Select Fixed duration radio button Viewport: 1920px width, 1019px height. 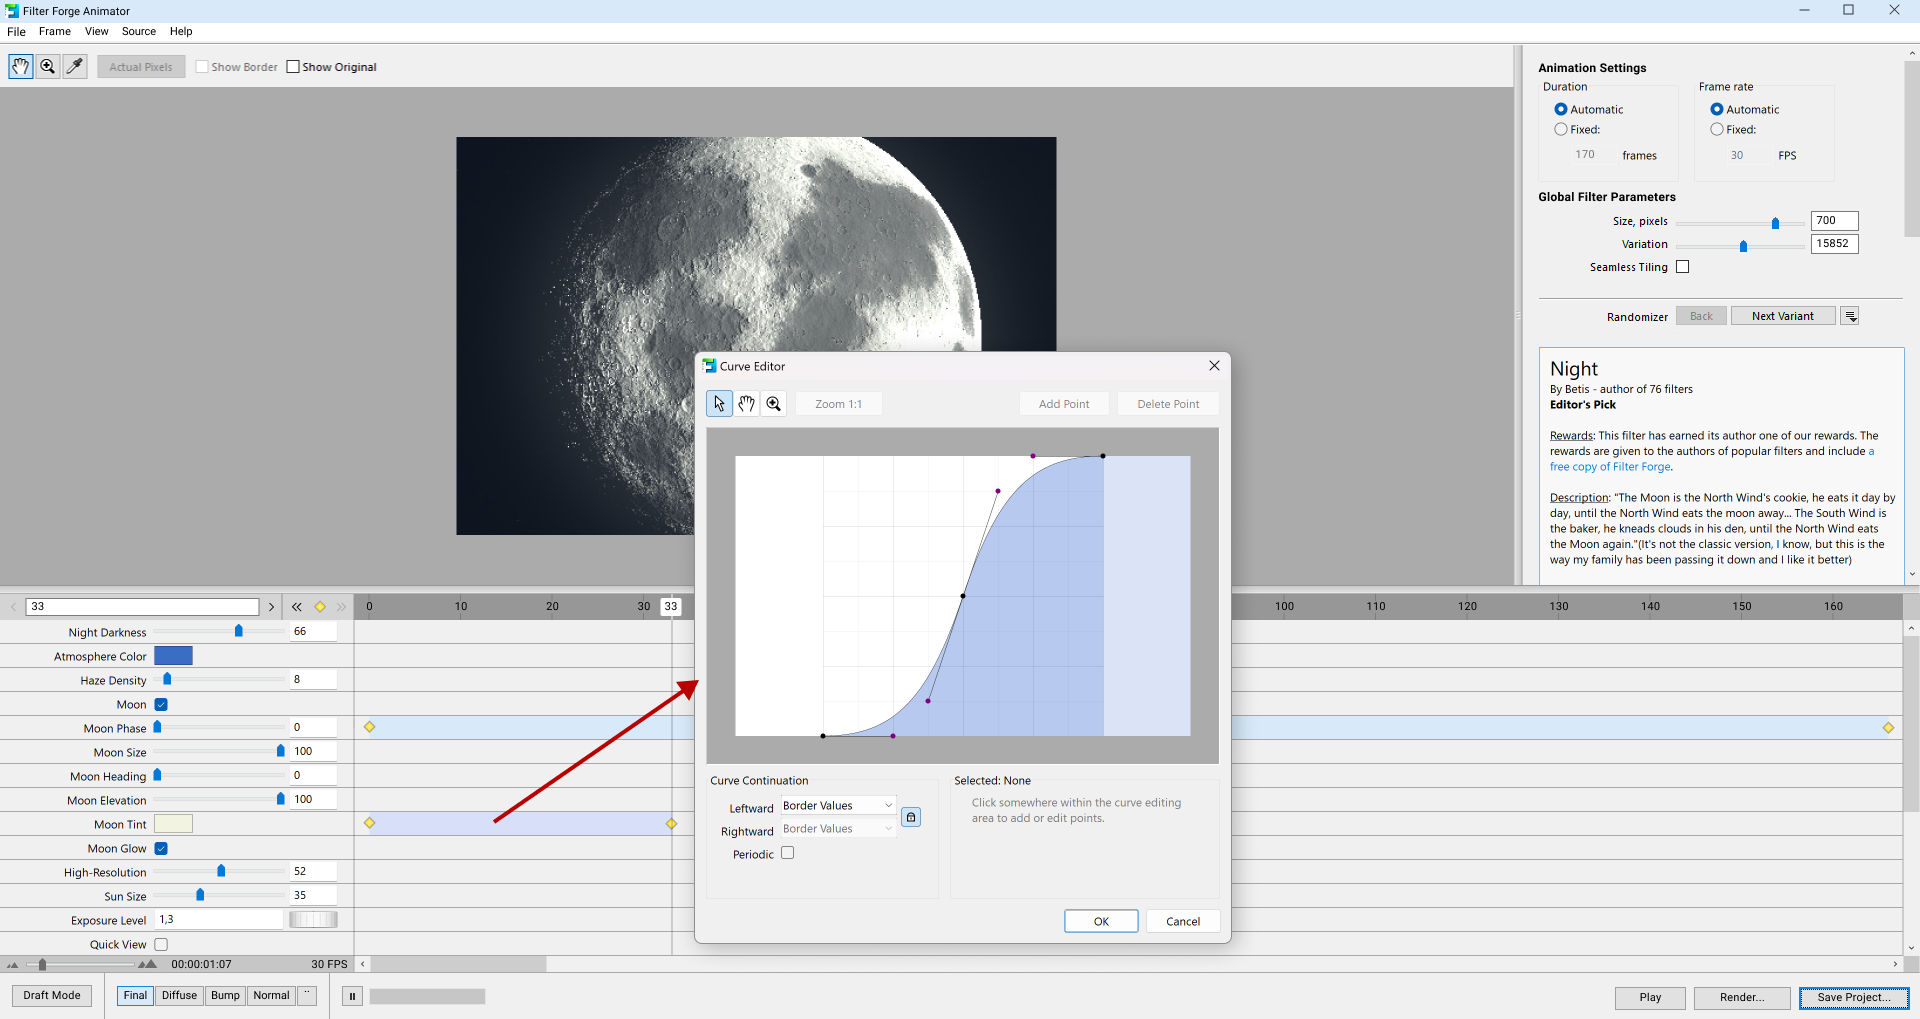[1562, 129]
